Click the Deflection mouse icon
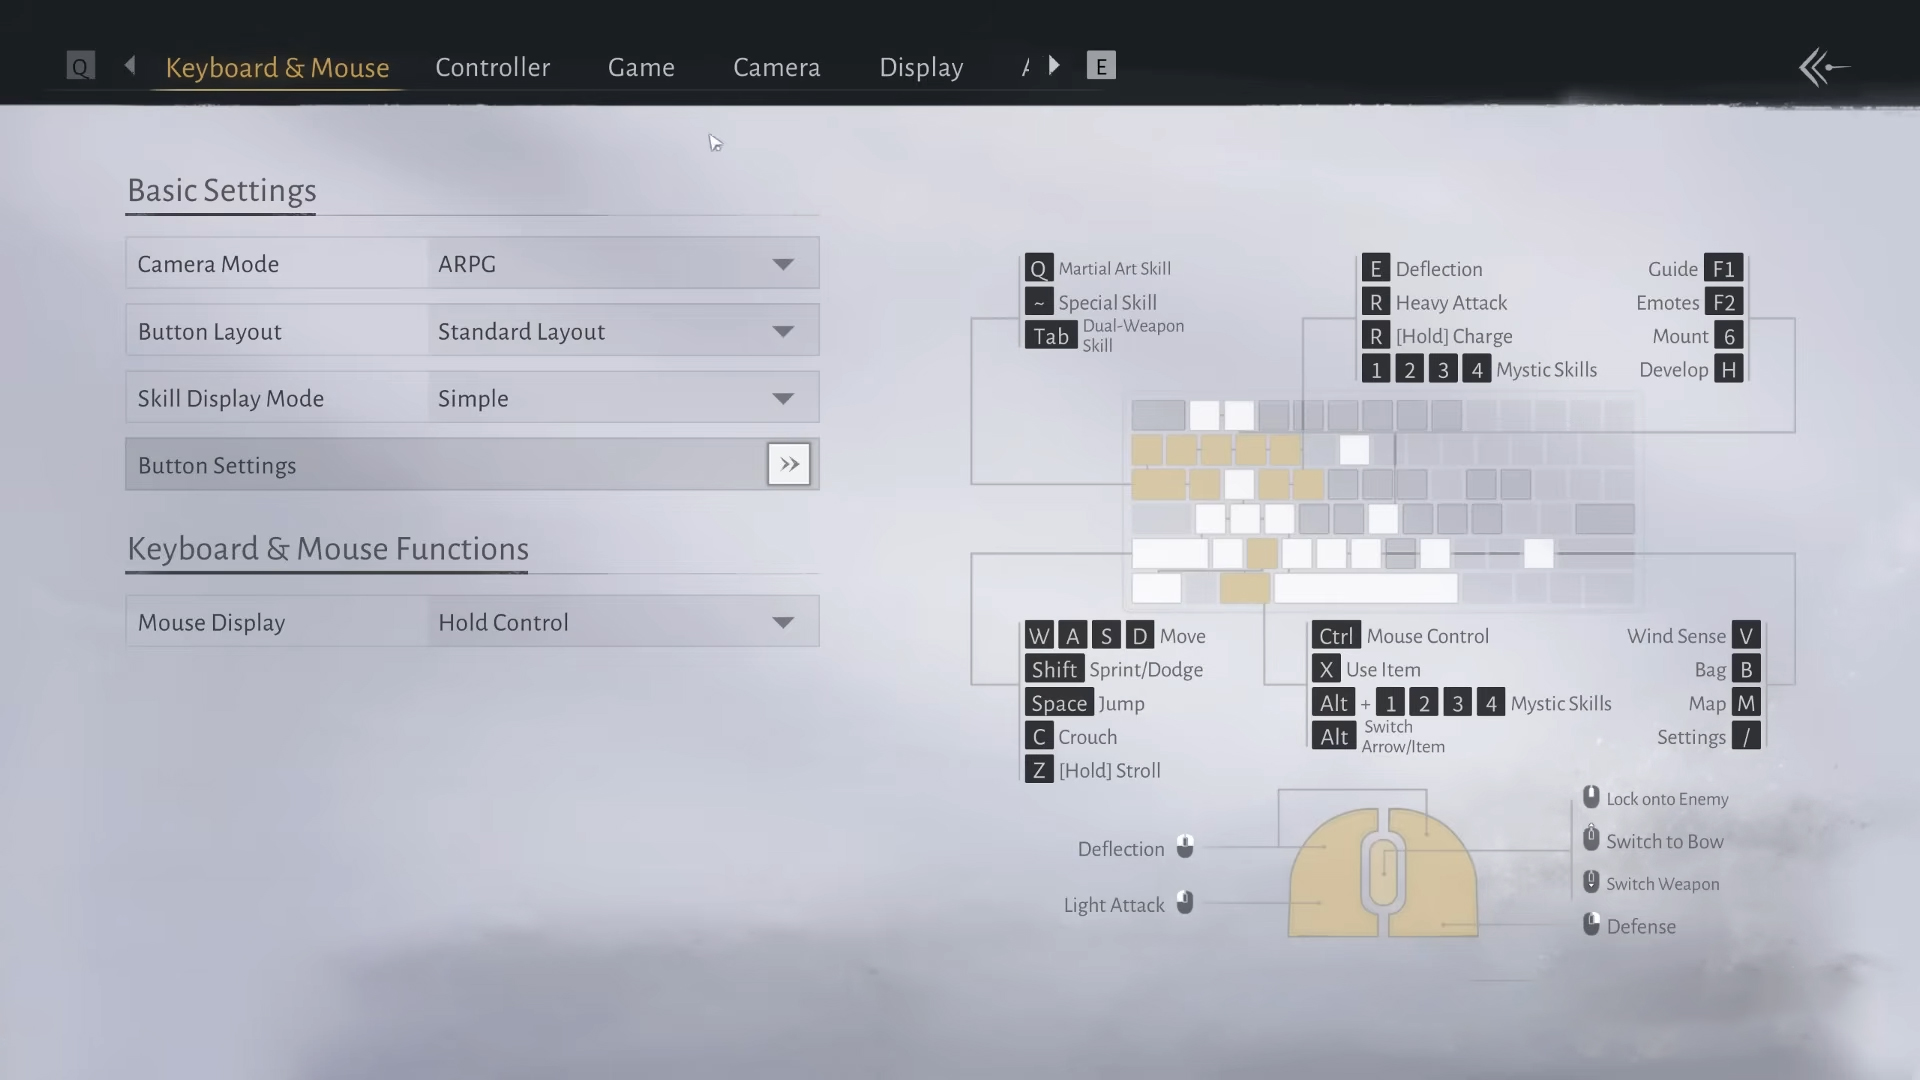Image resolution: width=1920 pixels, height=1080 pixels. point(1185,847)
